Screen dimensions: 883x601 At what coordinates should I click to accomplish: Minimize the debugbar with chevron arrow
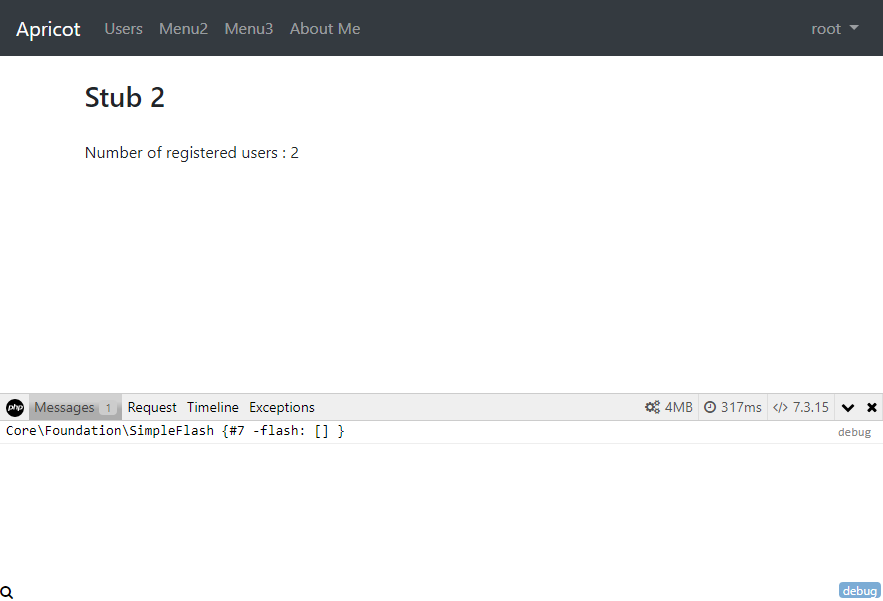coord(848,407)
